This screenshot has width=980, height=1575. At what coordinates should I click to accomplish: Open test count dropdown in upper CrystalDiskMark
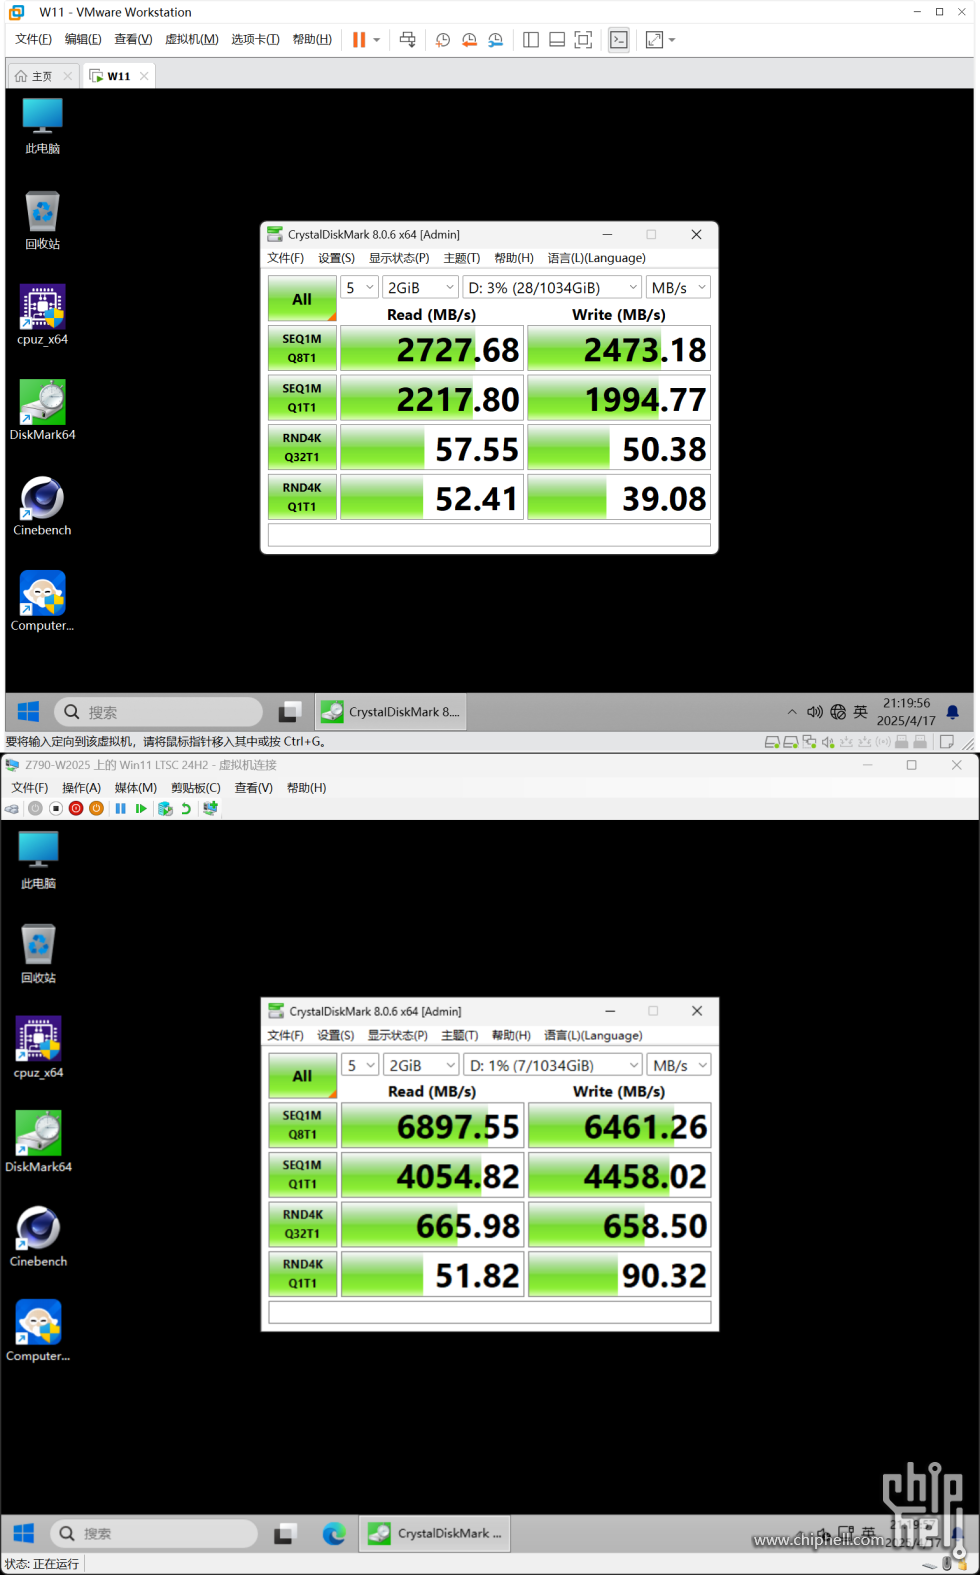(360, 288)
